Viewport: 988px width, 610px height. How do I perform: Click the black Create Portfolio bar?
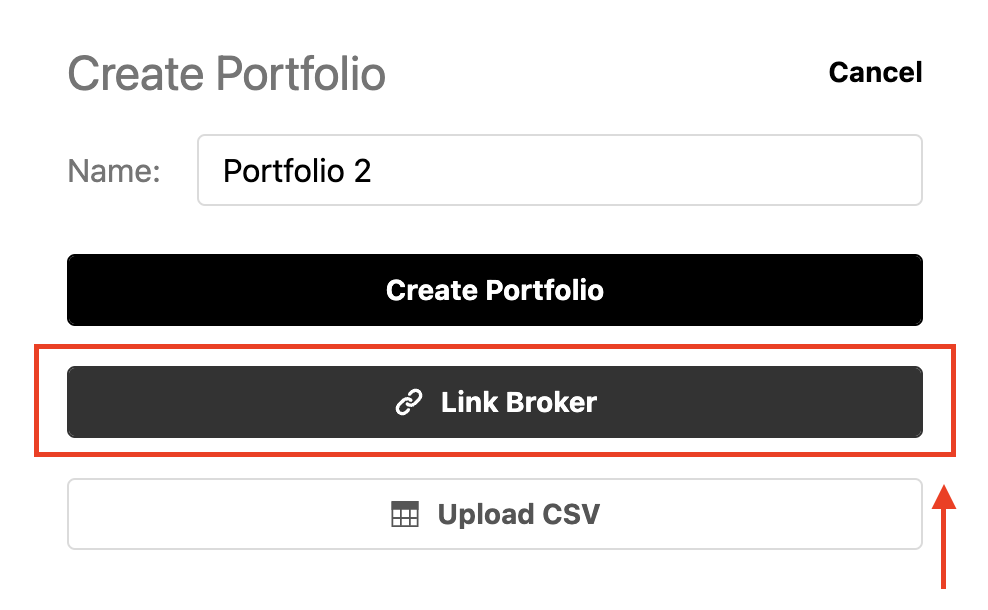coord(494,290)
